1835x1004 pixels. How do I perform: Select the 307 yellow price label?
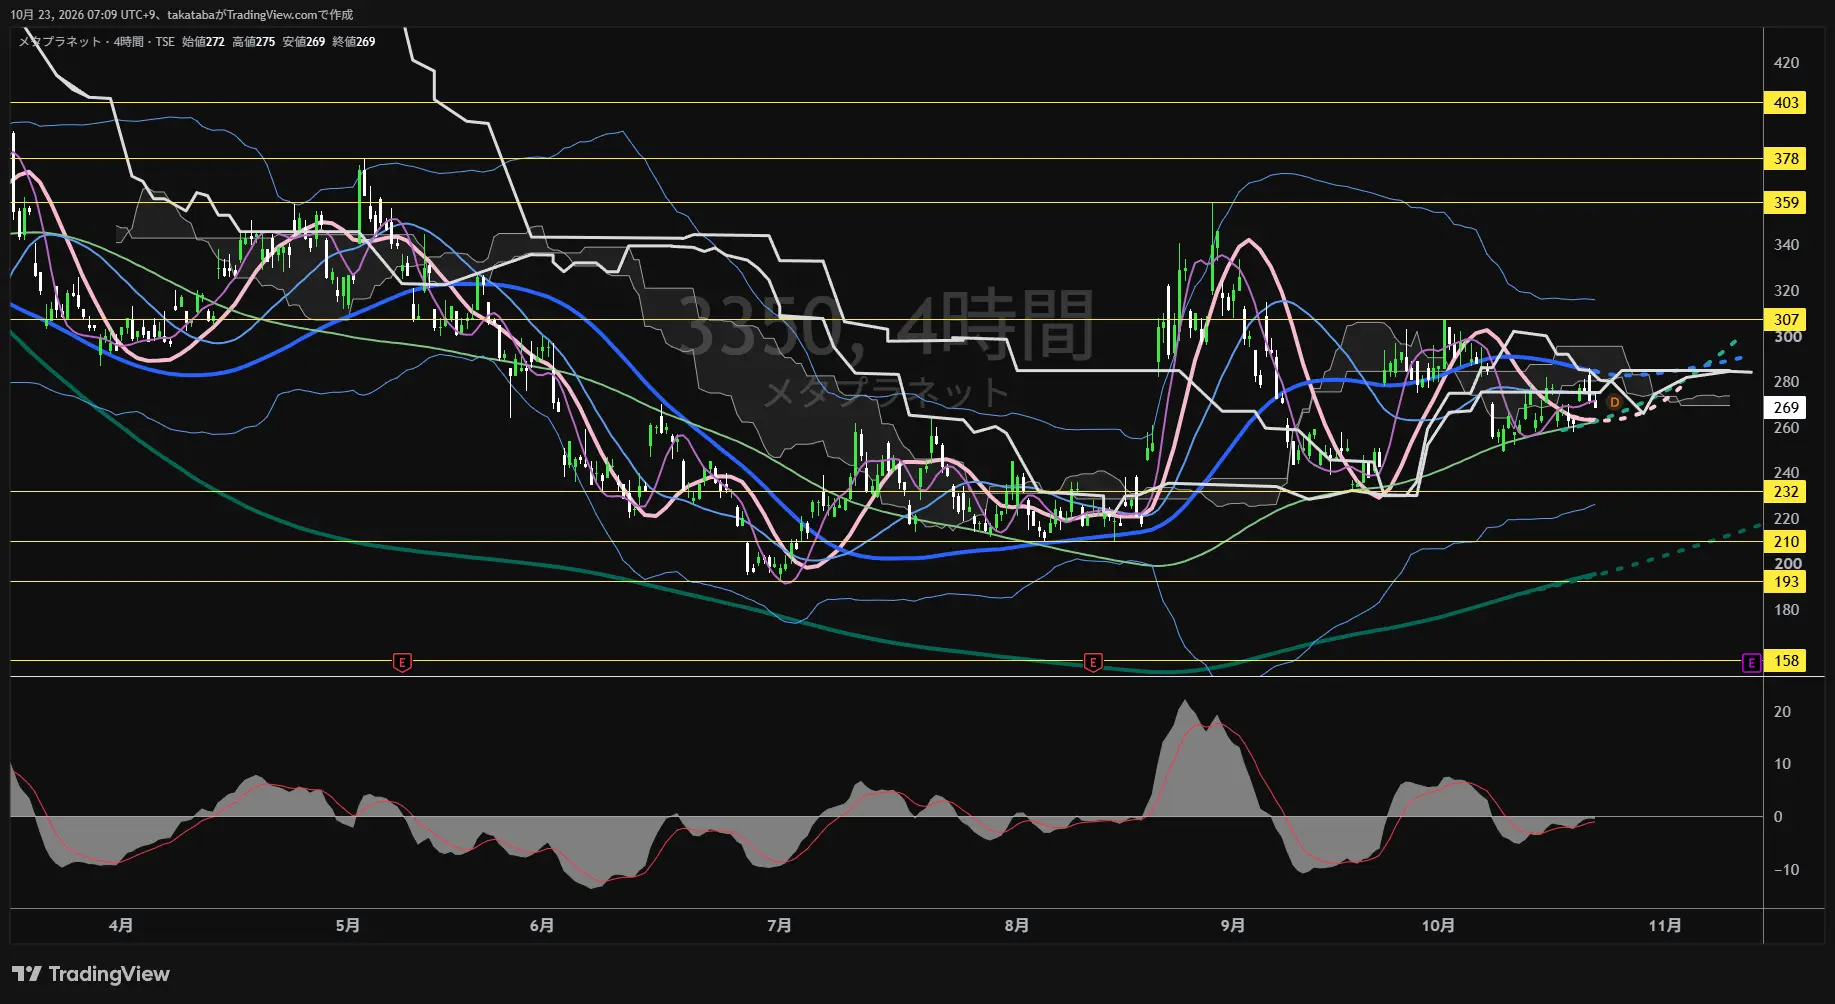pos(1786,320)
